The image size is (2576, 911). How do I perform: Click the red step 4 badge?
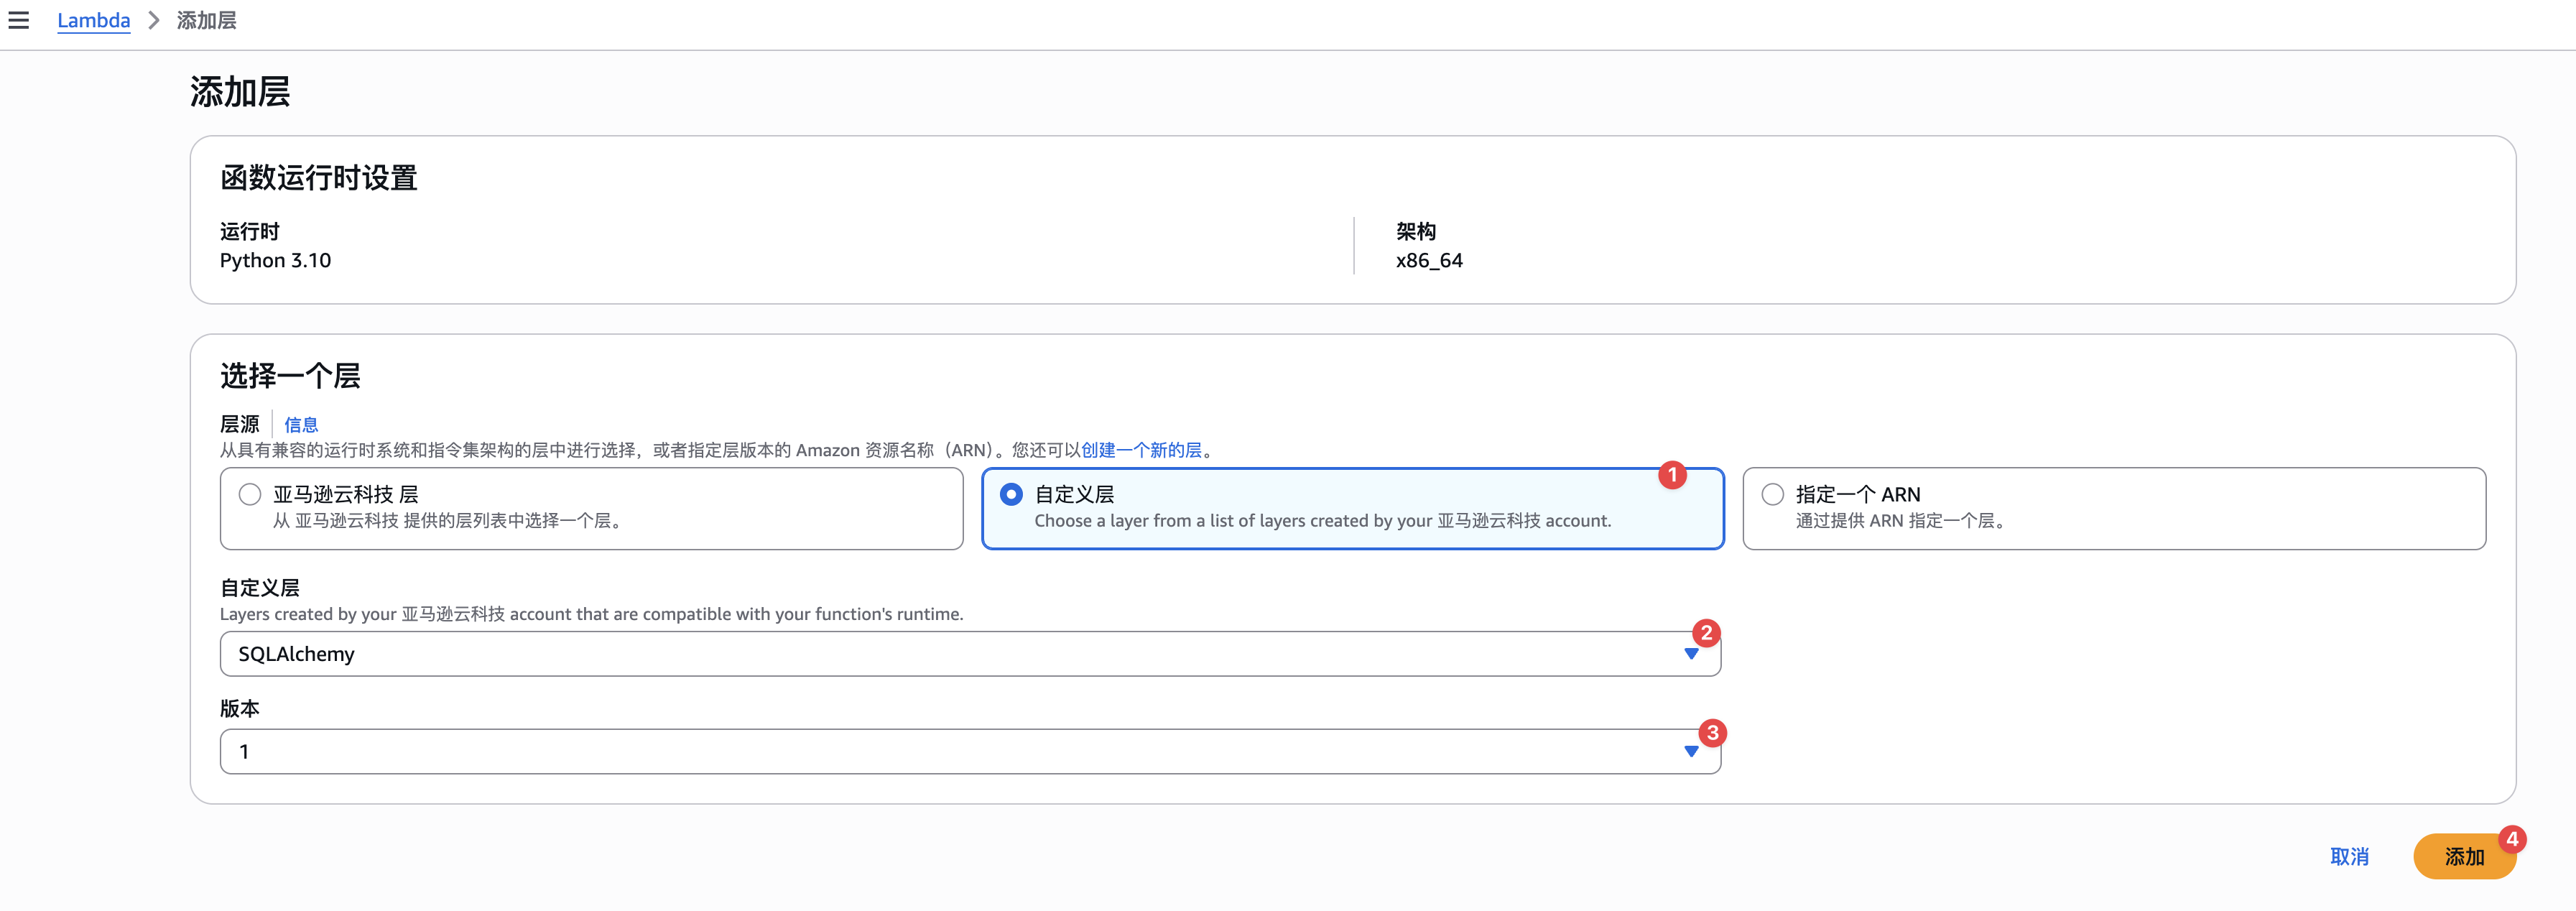(x=2511, y=839)
